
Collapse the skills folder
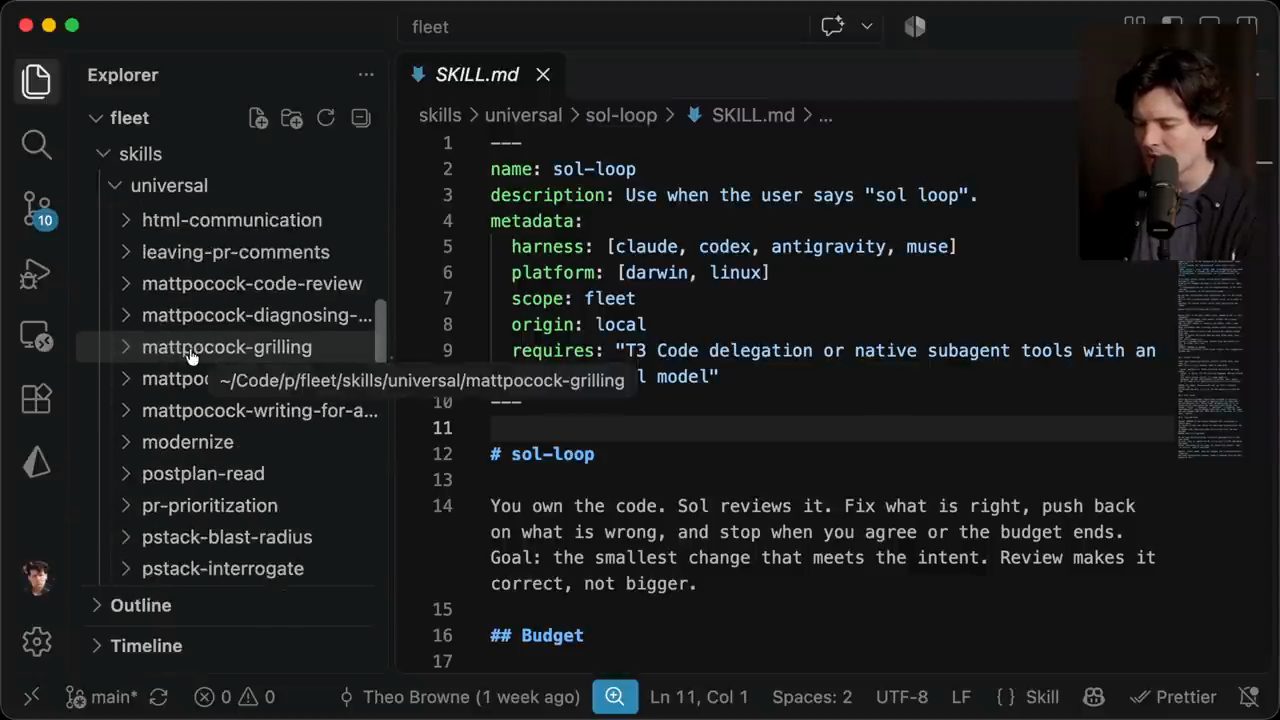103,154
